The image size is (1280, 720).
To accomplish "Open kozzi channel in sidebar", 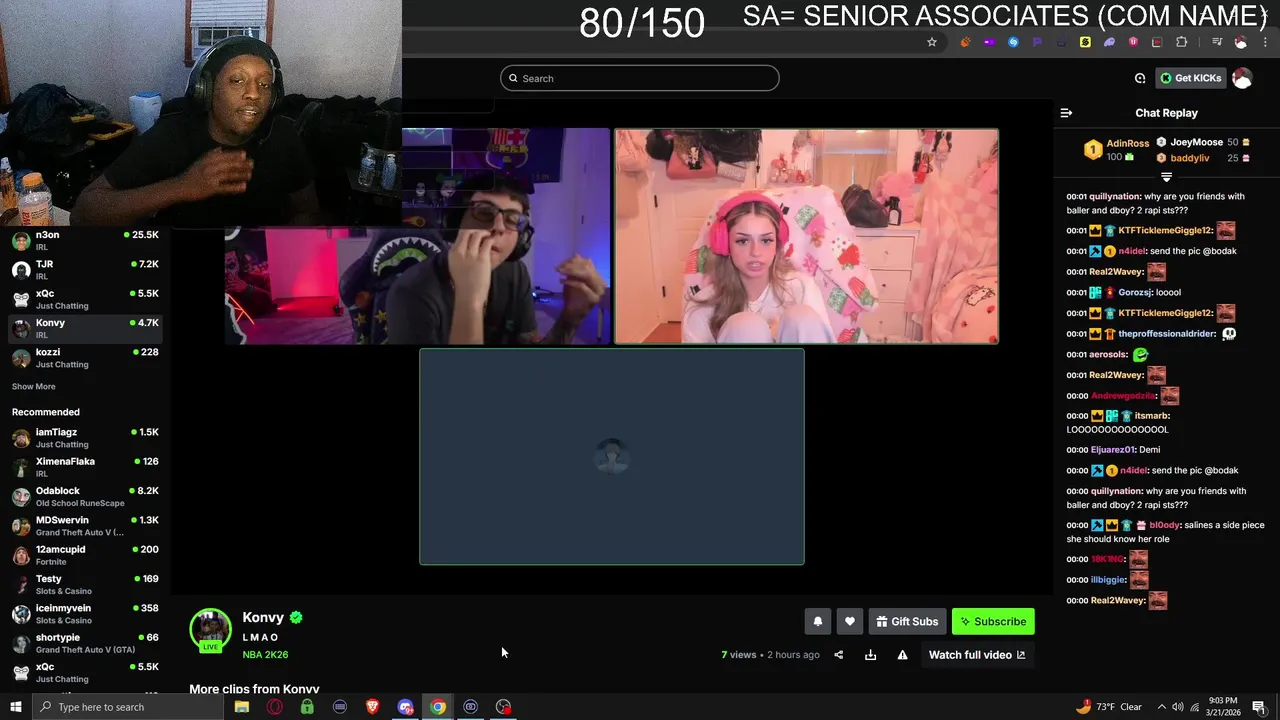I will pos(85,358).
